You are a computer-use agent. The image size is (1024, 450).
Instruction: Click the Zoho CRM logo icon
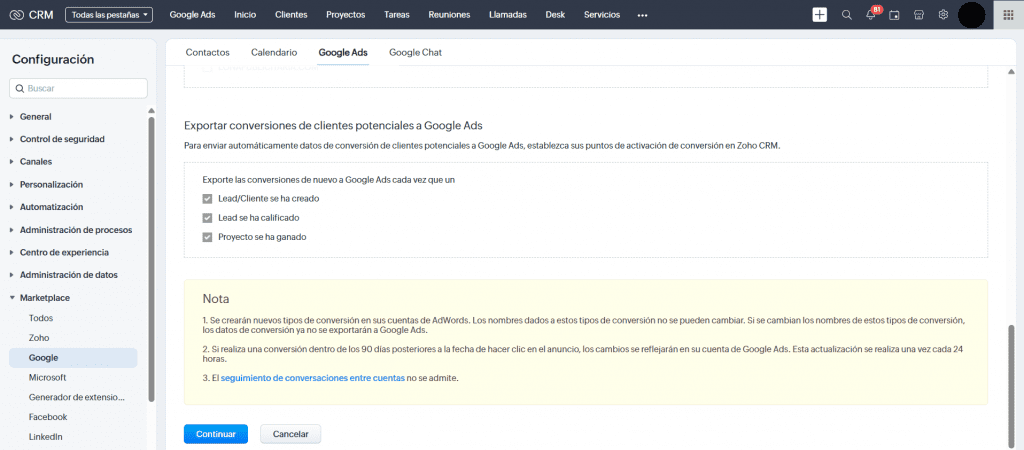click(17, 15)
